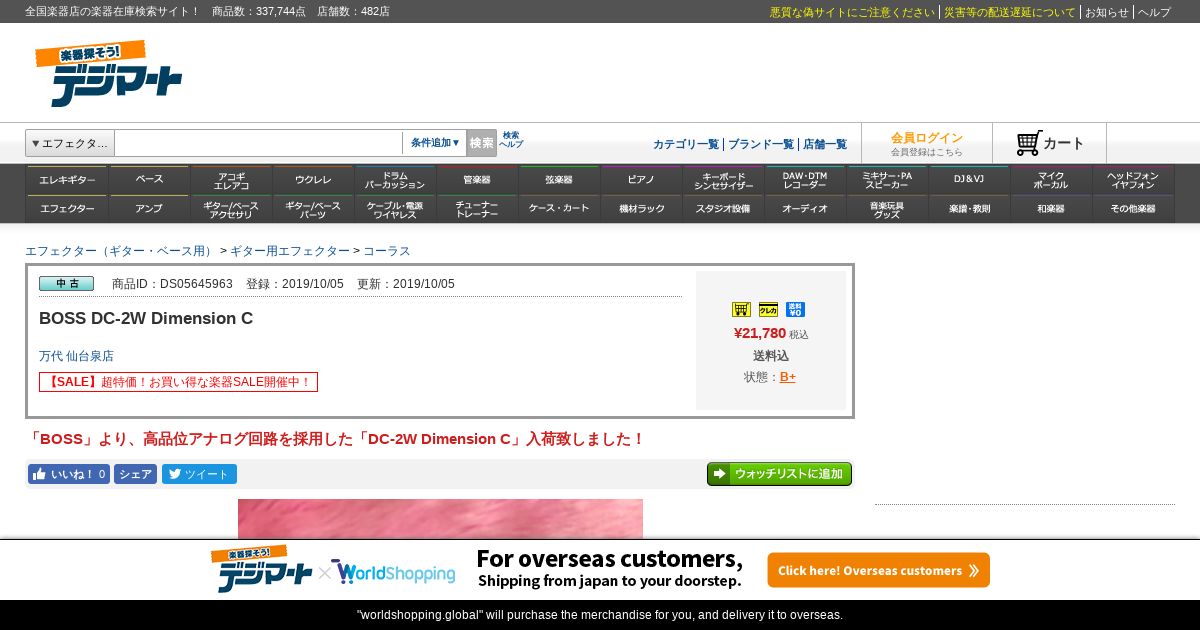Expand the add-conditions dropdown
1200x630 pixels.
pyautogui.click(x=434, y=143)
